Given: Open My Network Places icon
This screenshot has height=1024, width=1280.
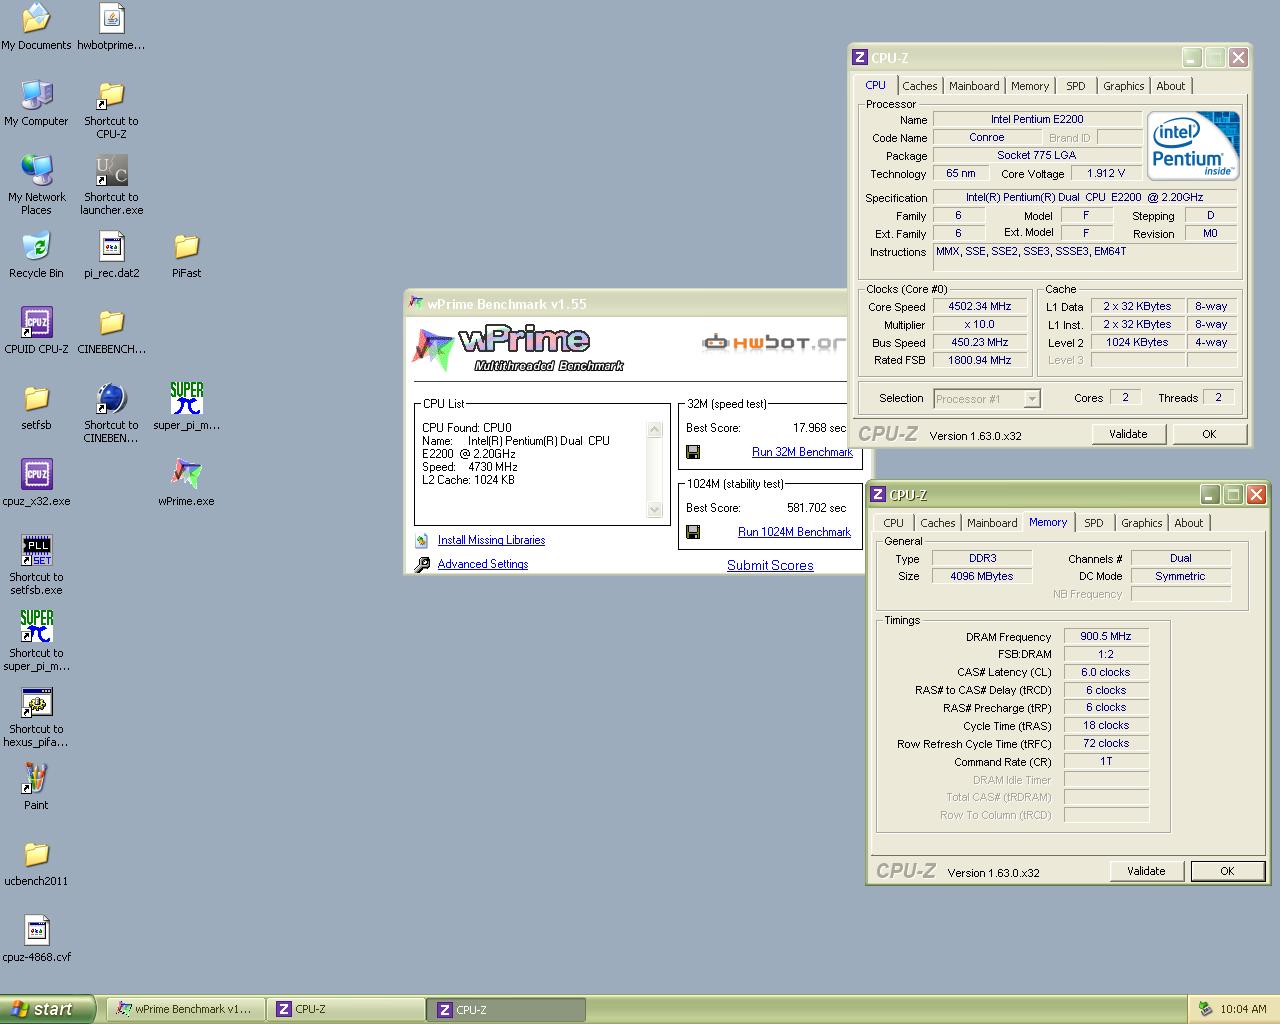Looking at the screenshot, I should (x=36, y=186).
